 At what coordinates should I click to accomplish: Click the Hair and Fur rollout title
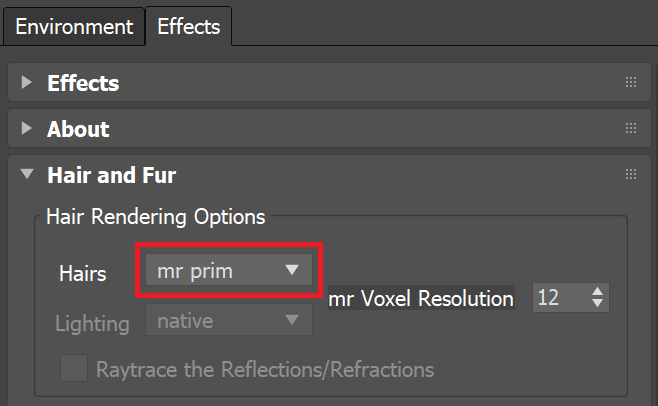tap(112, 175)
